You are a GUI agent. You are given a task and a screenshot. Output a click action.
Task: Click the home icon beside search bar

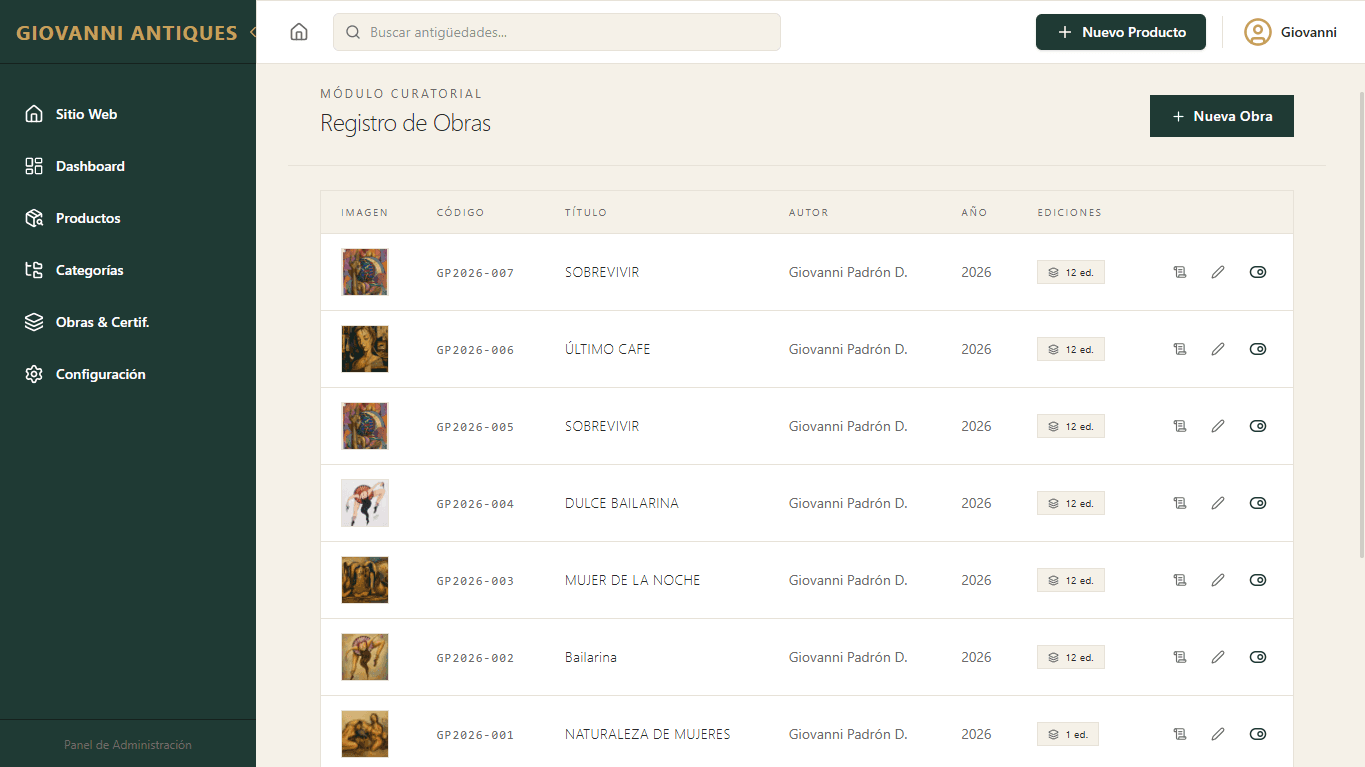click(x=299, y=32)
